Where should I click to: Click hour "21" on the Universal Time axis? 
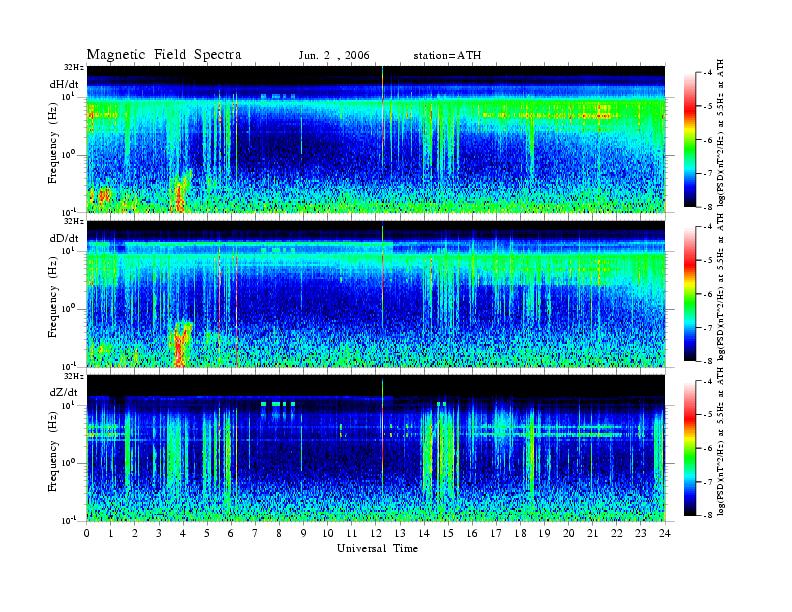tap(593, 533)
